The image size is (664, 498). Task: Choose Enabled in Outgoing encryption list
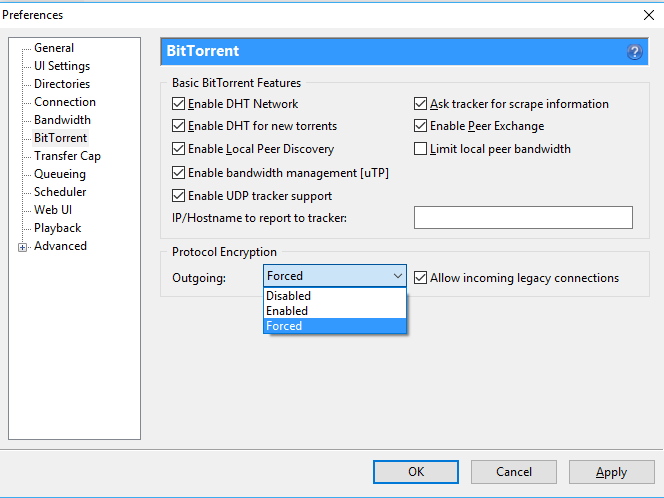pyautogui.click(x=335, y=311)
